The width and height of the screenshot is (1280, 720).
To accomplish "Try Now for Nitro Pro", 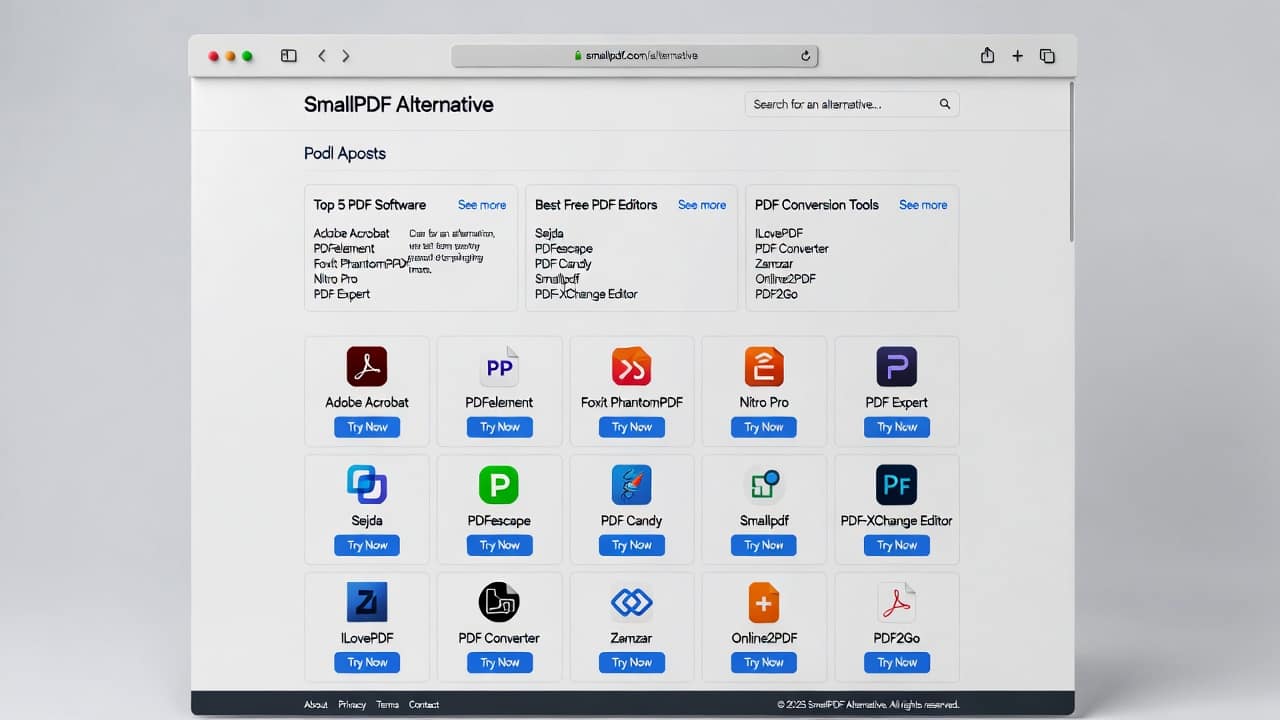I will (x=764, y=427).
